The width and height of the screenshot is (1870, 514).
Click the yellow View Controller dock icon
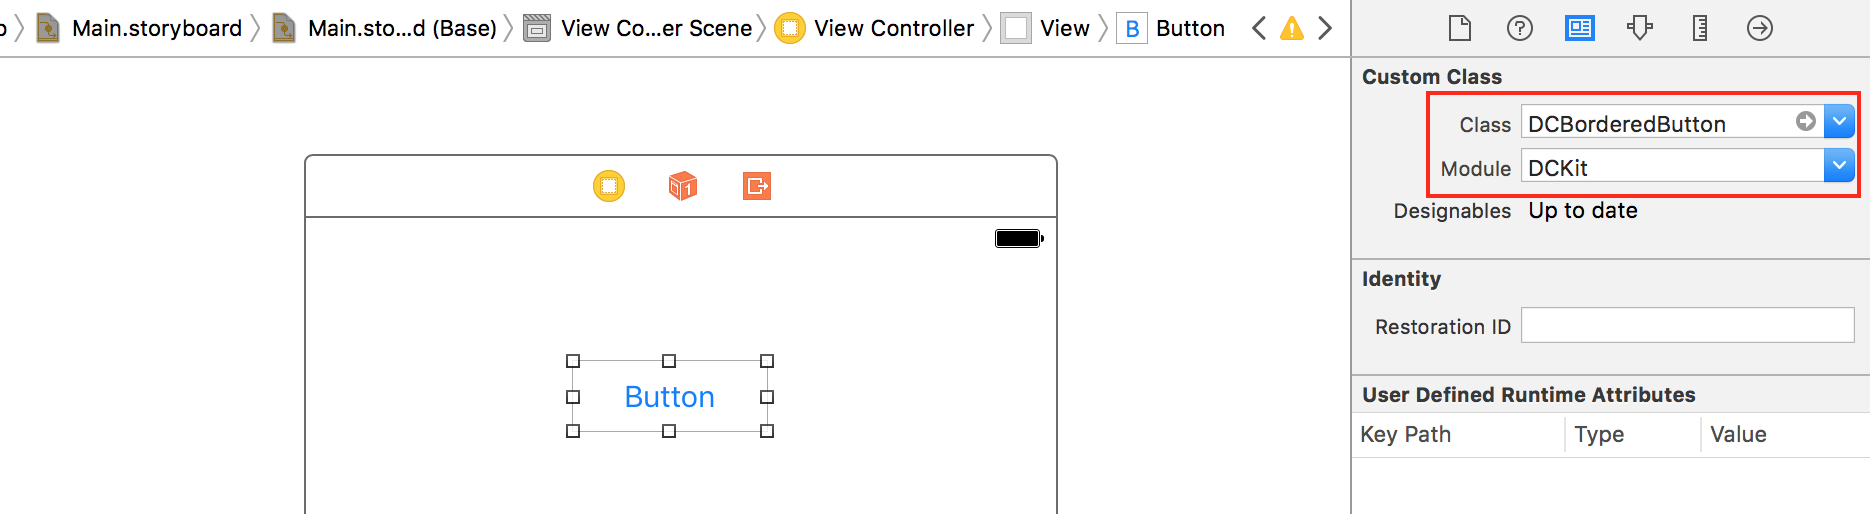pos(609,186)
